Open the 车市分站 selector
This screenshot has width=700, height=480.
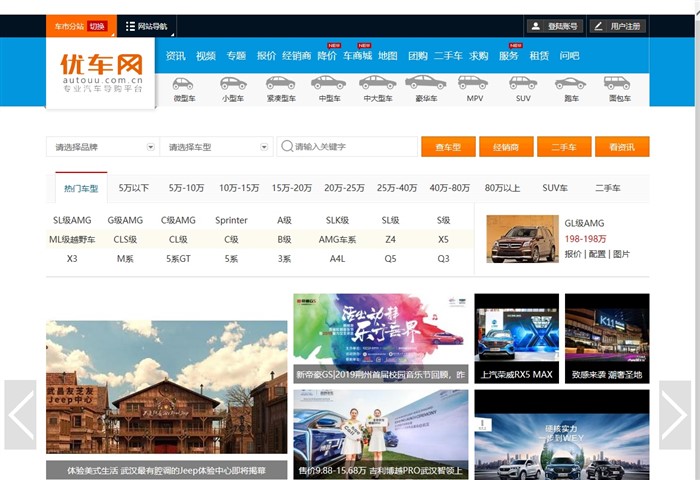[x=69, y=26]
